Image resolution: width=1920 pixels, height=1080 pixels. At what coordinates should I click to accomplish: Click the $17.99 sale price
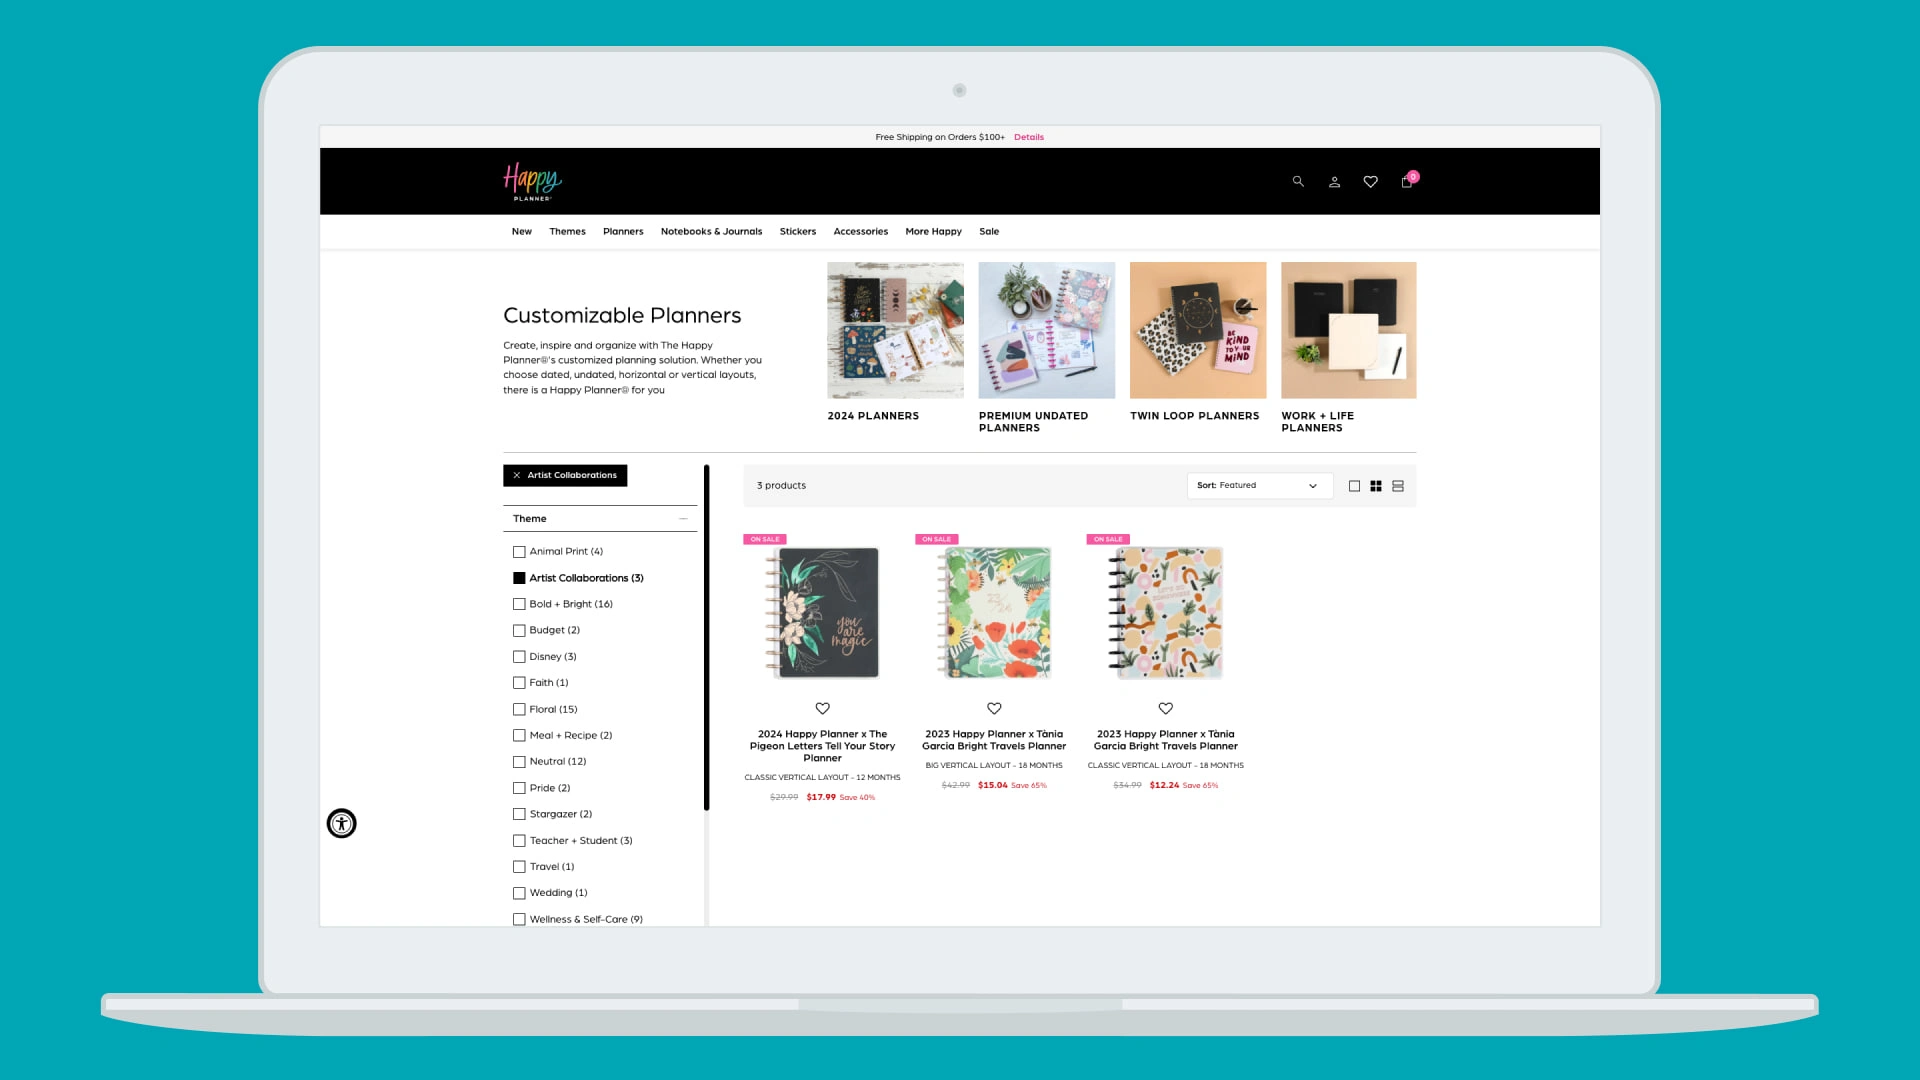821,797
